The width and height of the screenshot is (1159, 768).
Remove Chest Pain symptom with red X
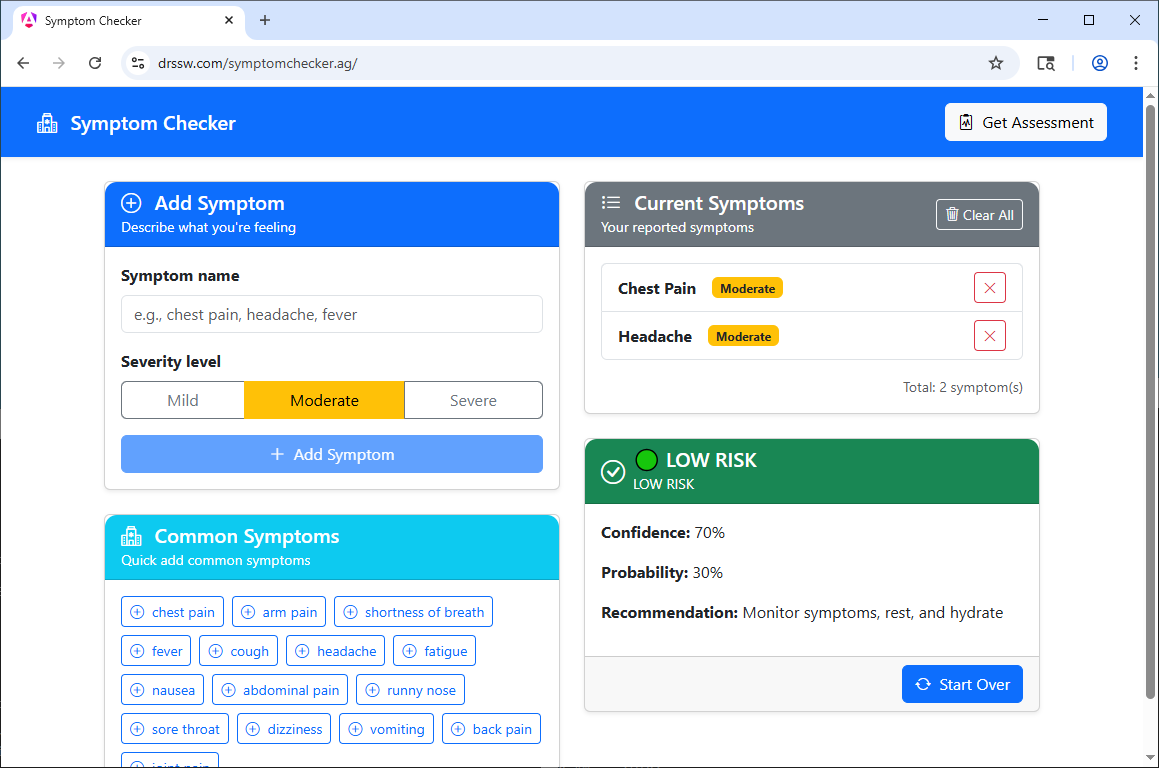pyautogui.click(x=989, y=288)
